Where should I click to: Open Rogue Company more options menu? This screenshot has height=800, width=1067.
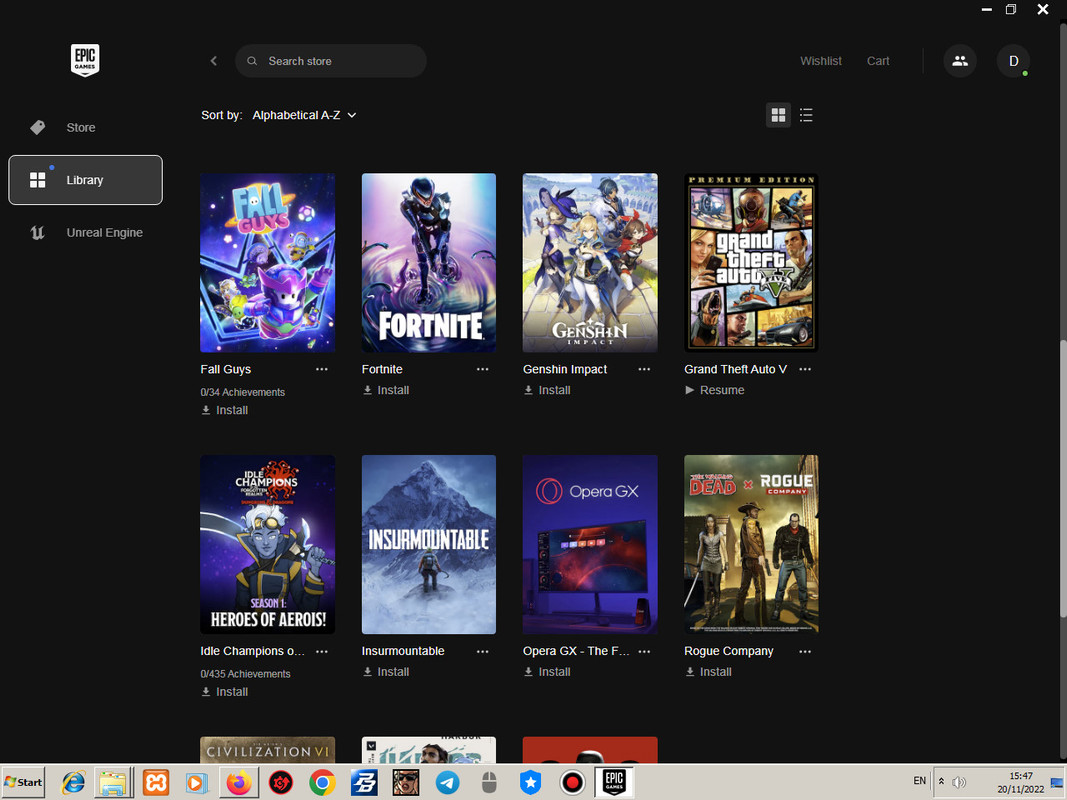805,652
